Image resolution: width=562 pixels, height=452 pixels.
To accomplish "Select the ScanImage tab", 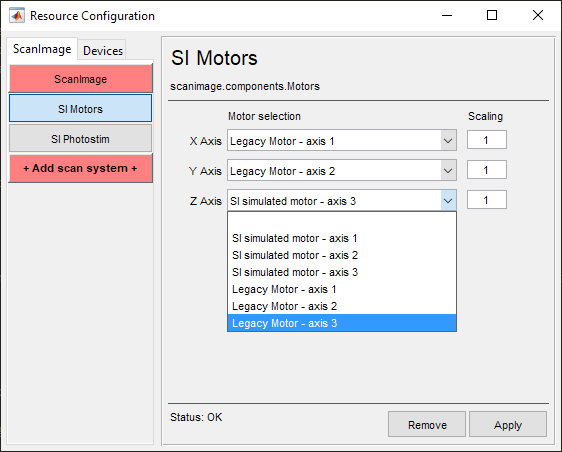I will 42,49.
